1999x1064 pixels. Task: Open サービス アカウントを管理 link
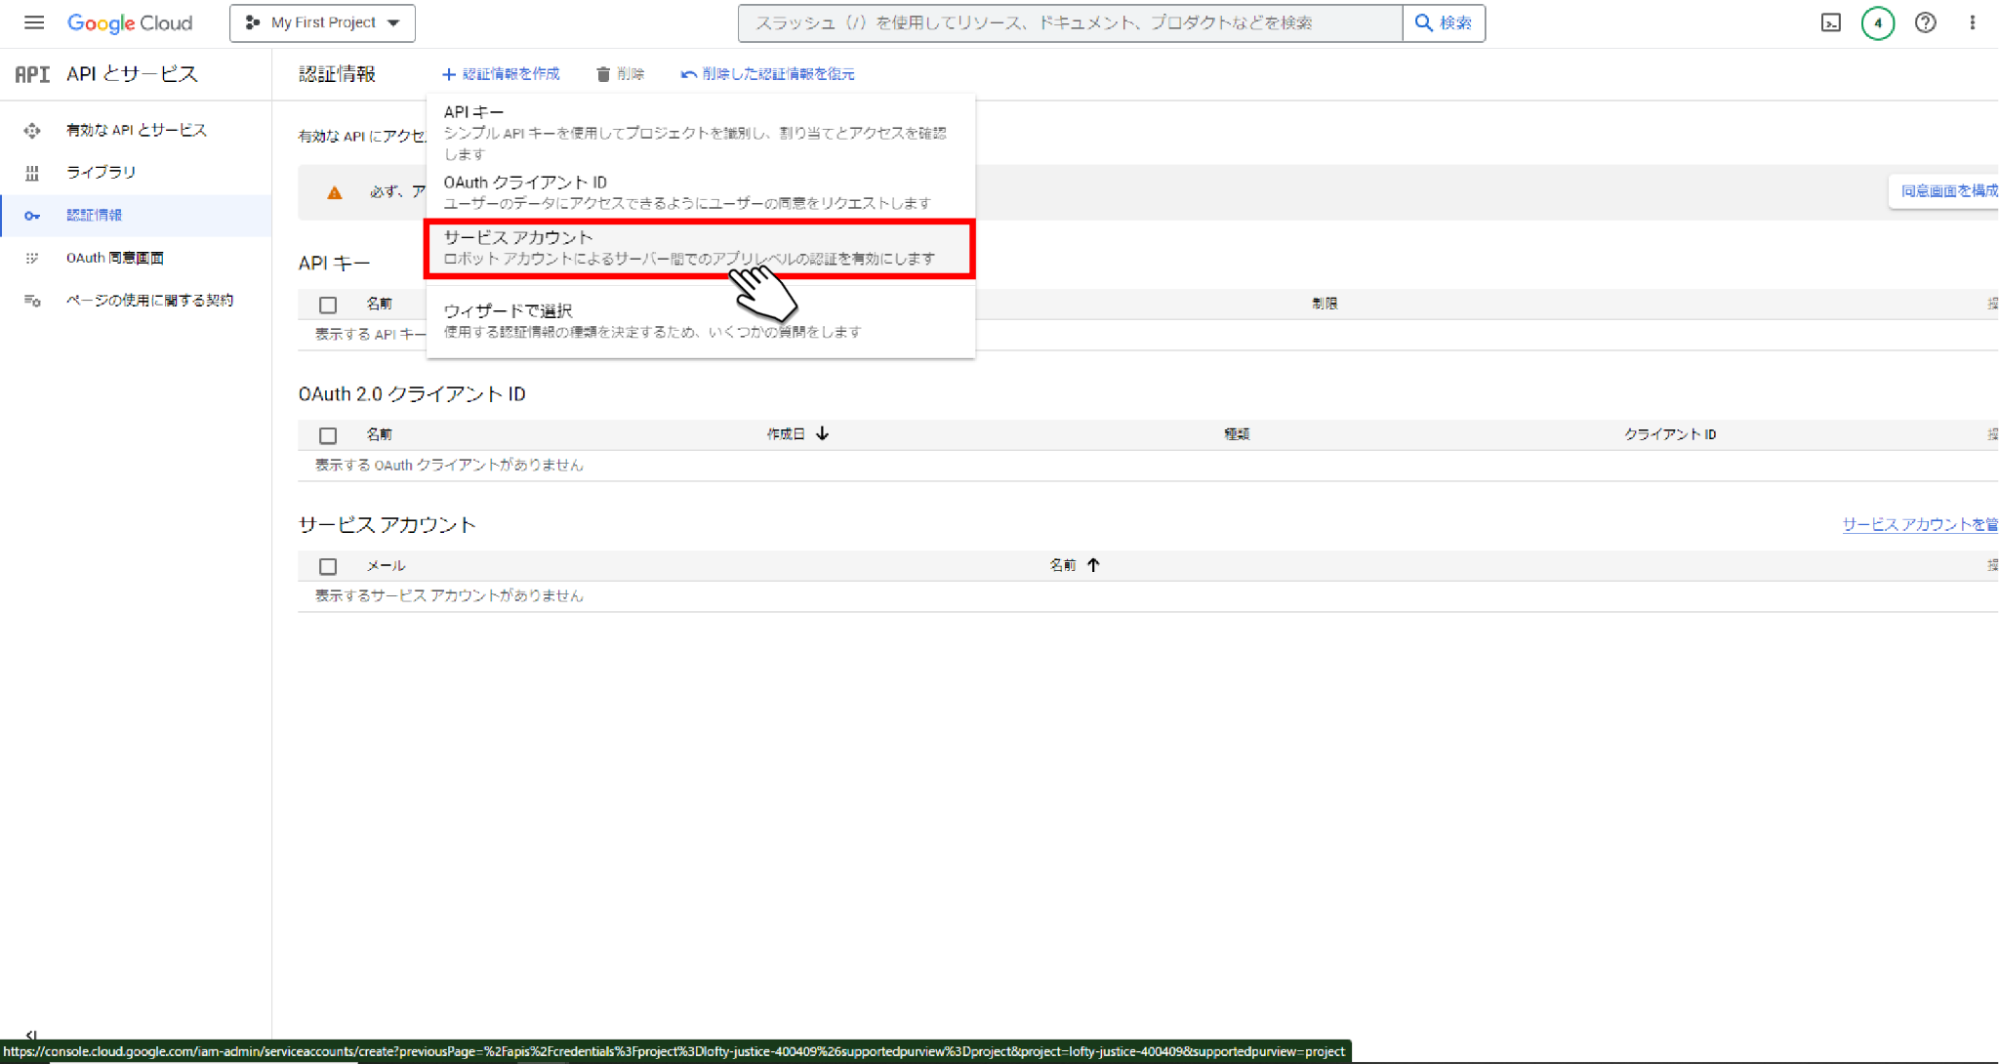tap(1920, 524)
